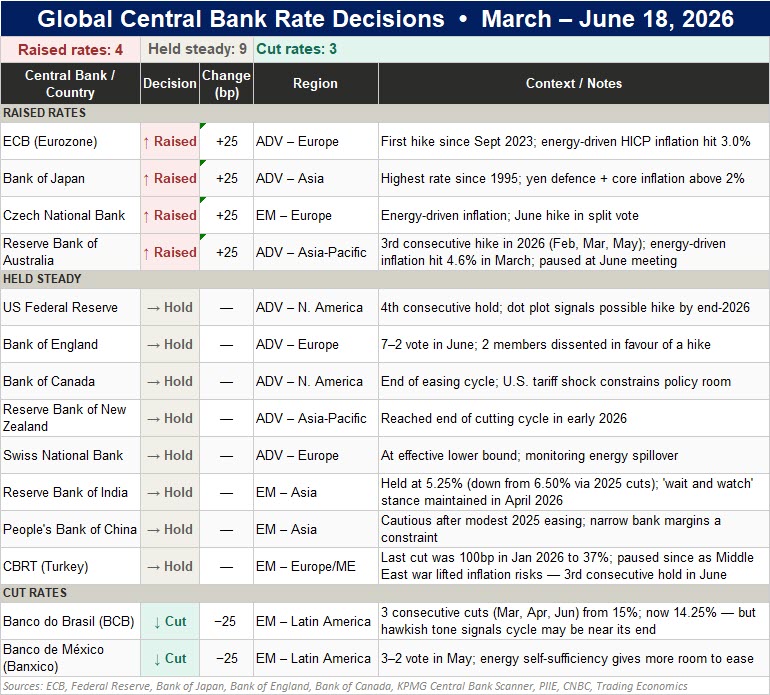
Task: Select the 'Held steady: 9' summary cell
Action: 197,49
